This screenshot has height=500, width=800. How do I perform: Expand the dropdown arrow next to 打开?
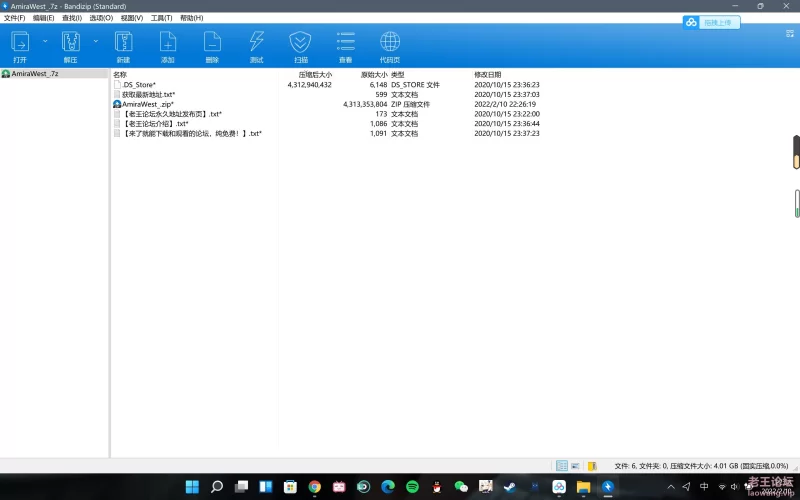[45, 41]
